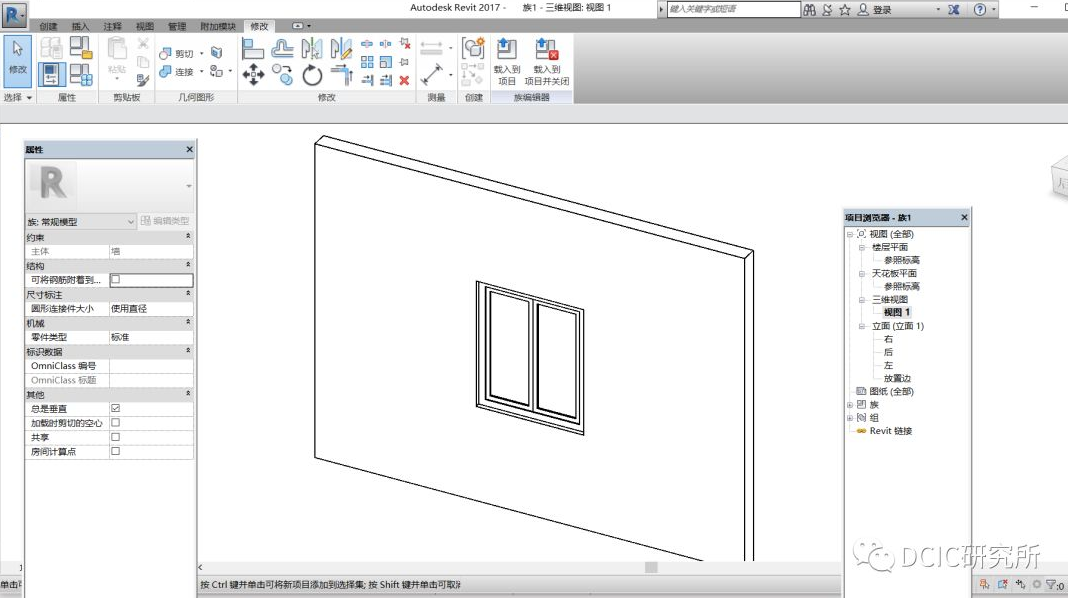The image size is (1068, 598).
Task: Switch to the 附加模块 ribbon tab
Action: 218,27
